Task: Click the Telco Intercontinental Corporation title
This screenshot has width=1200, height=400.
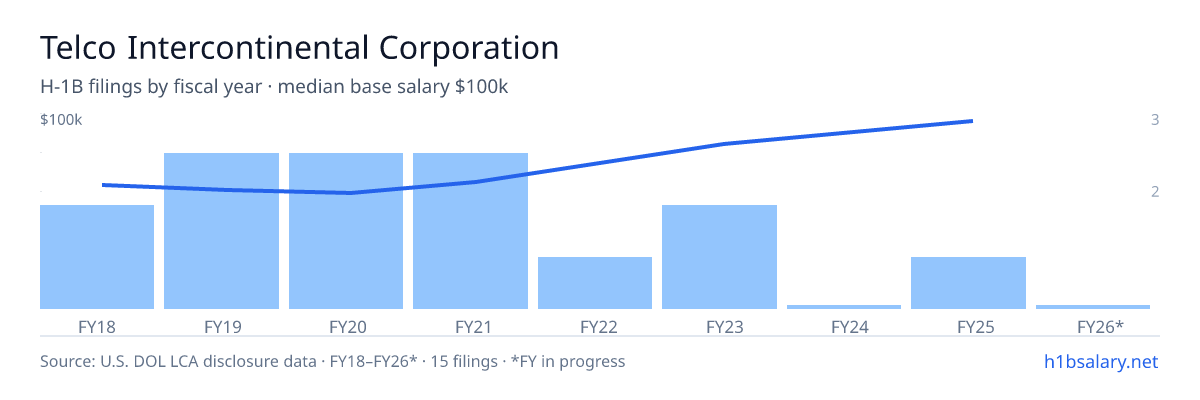Action: click(299, 47)
